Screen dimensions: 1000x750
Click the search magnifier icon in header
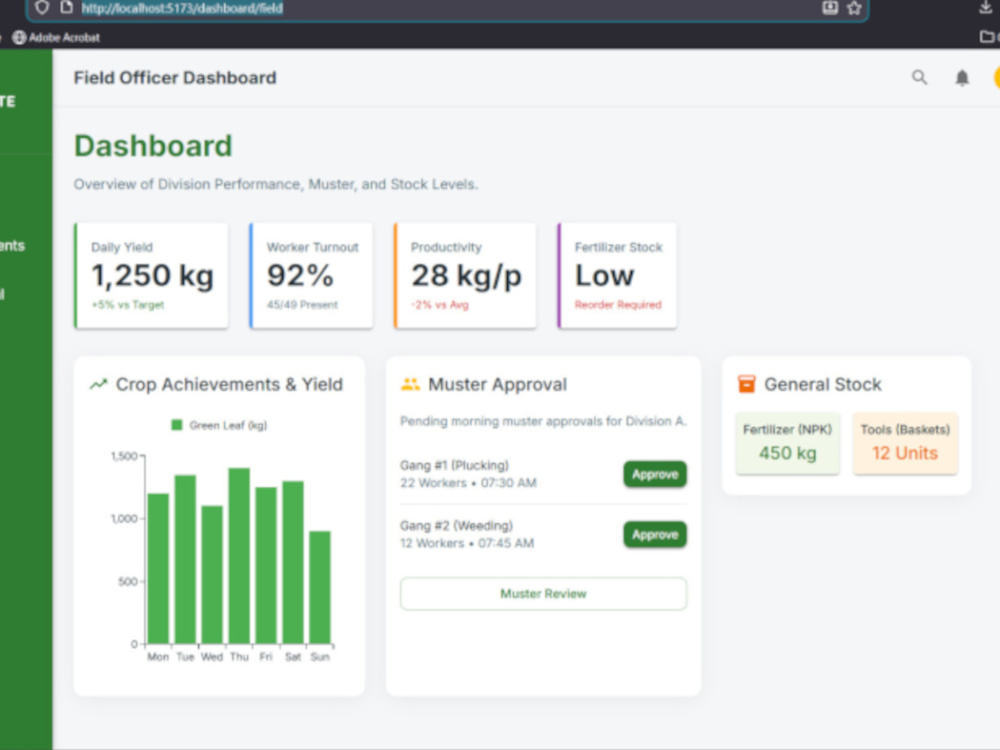pyautogui.click(x=919, y=78)
